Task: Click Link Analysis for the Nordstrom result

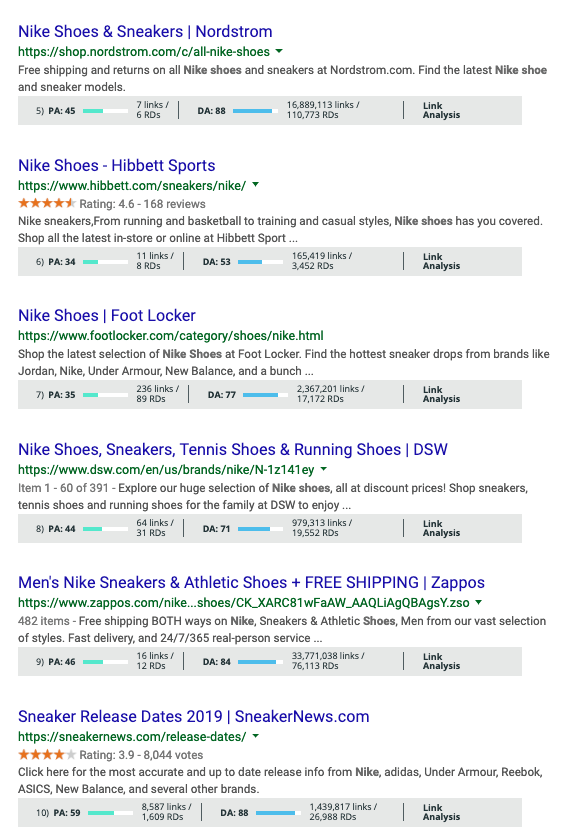Action: (441, 110)
